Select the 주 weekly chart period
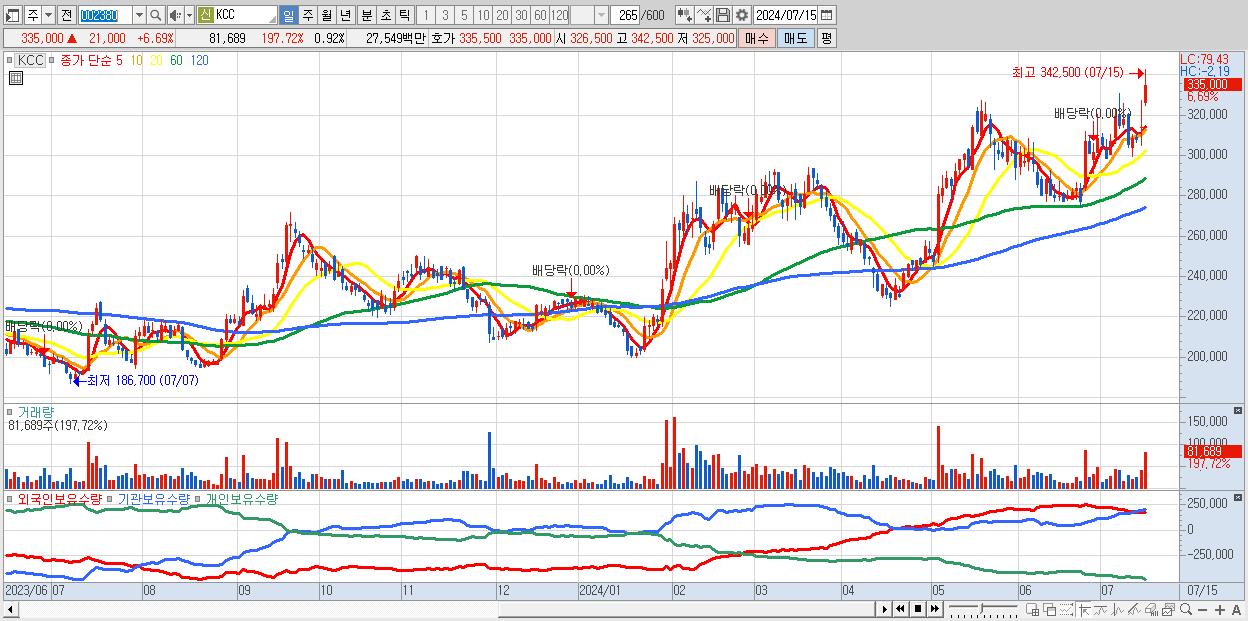 307,15
